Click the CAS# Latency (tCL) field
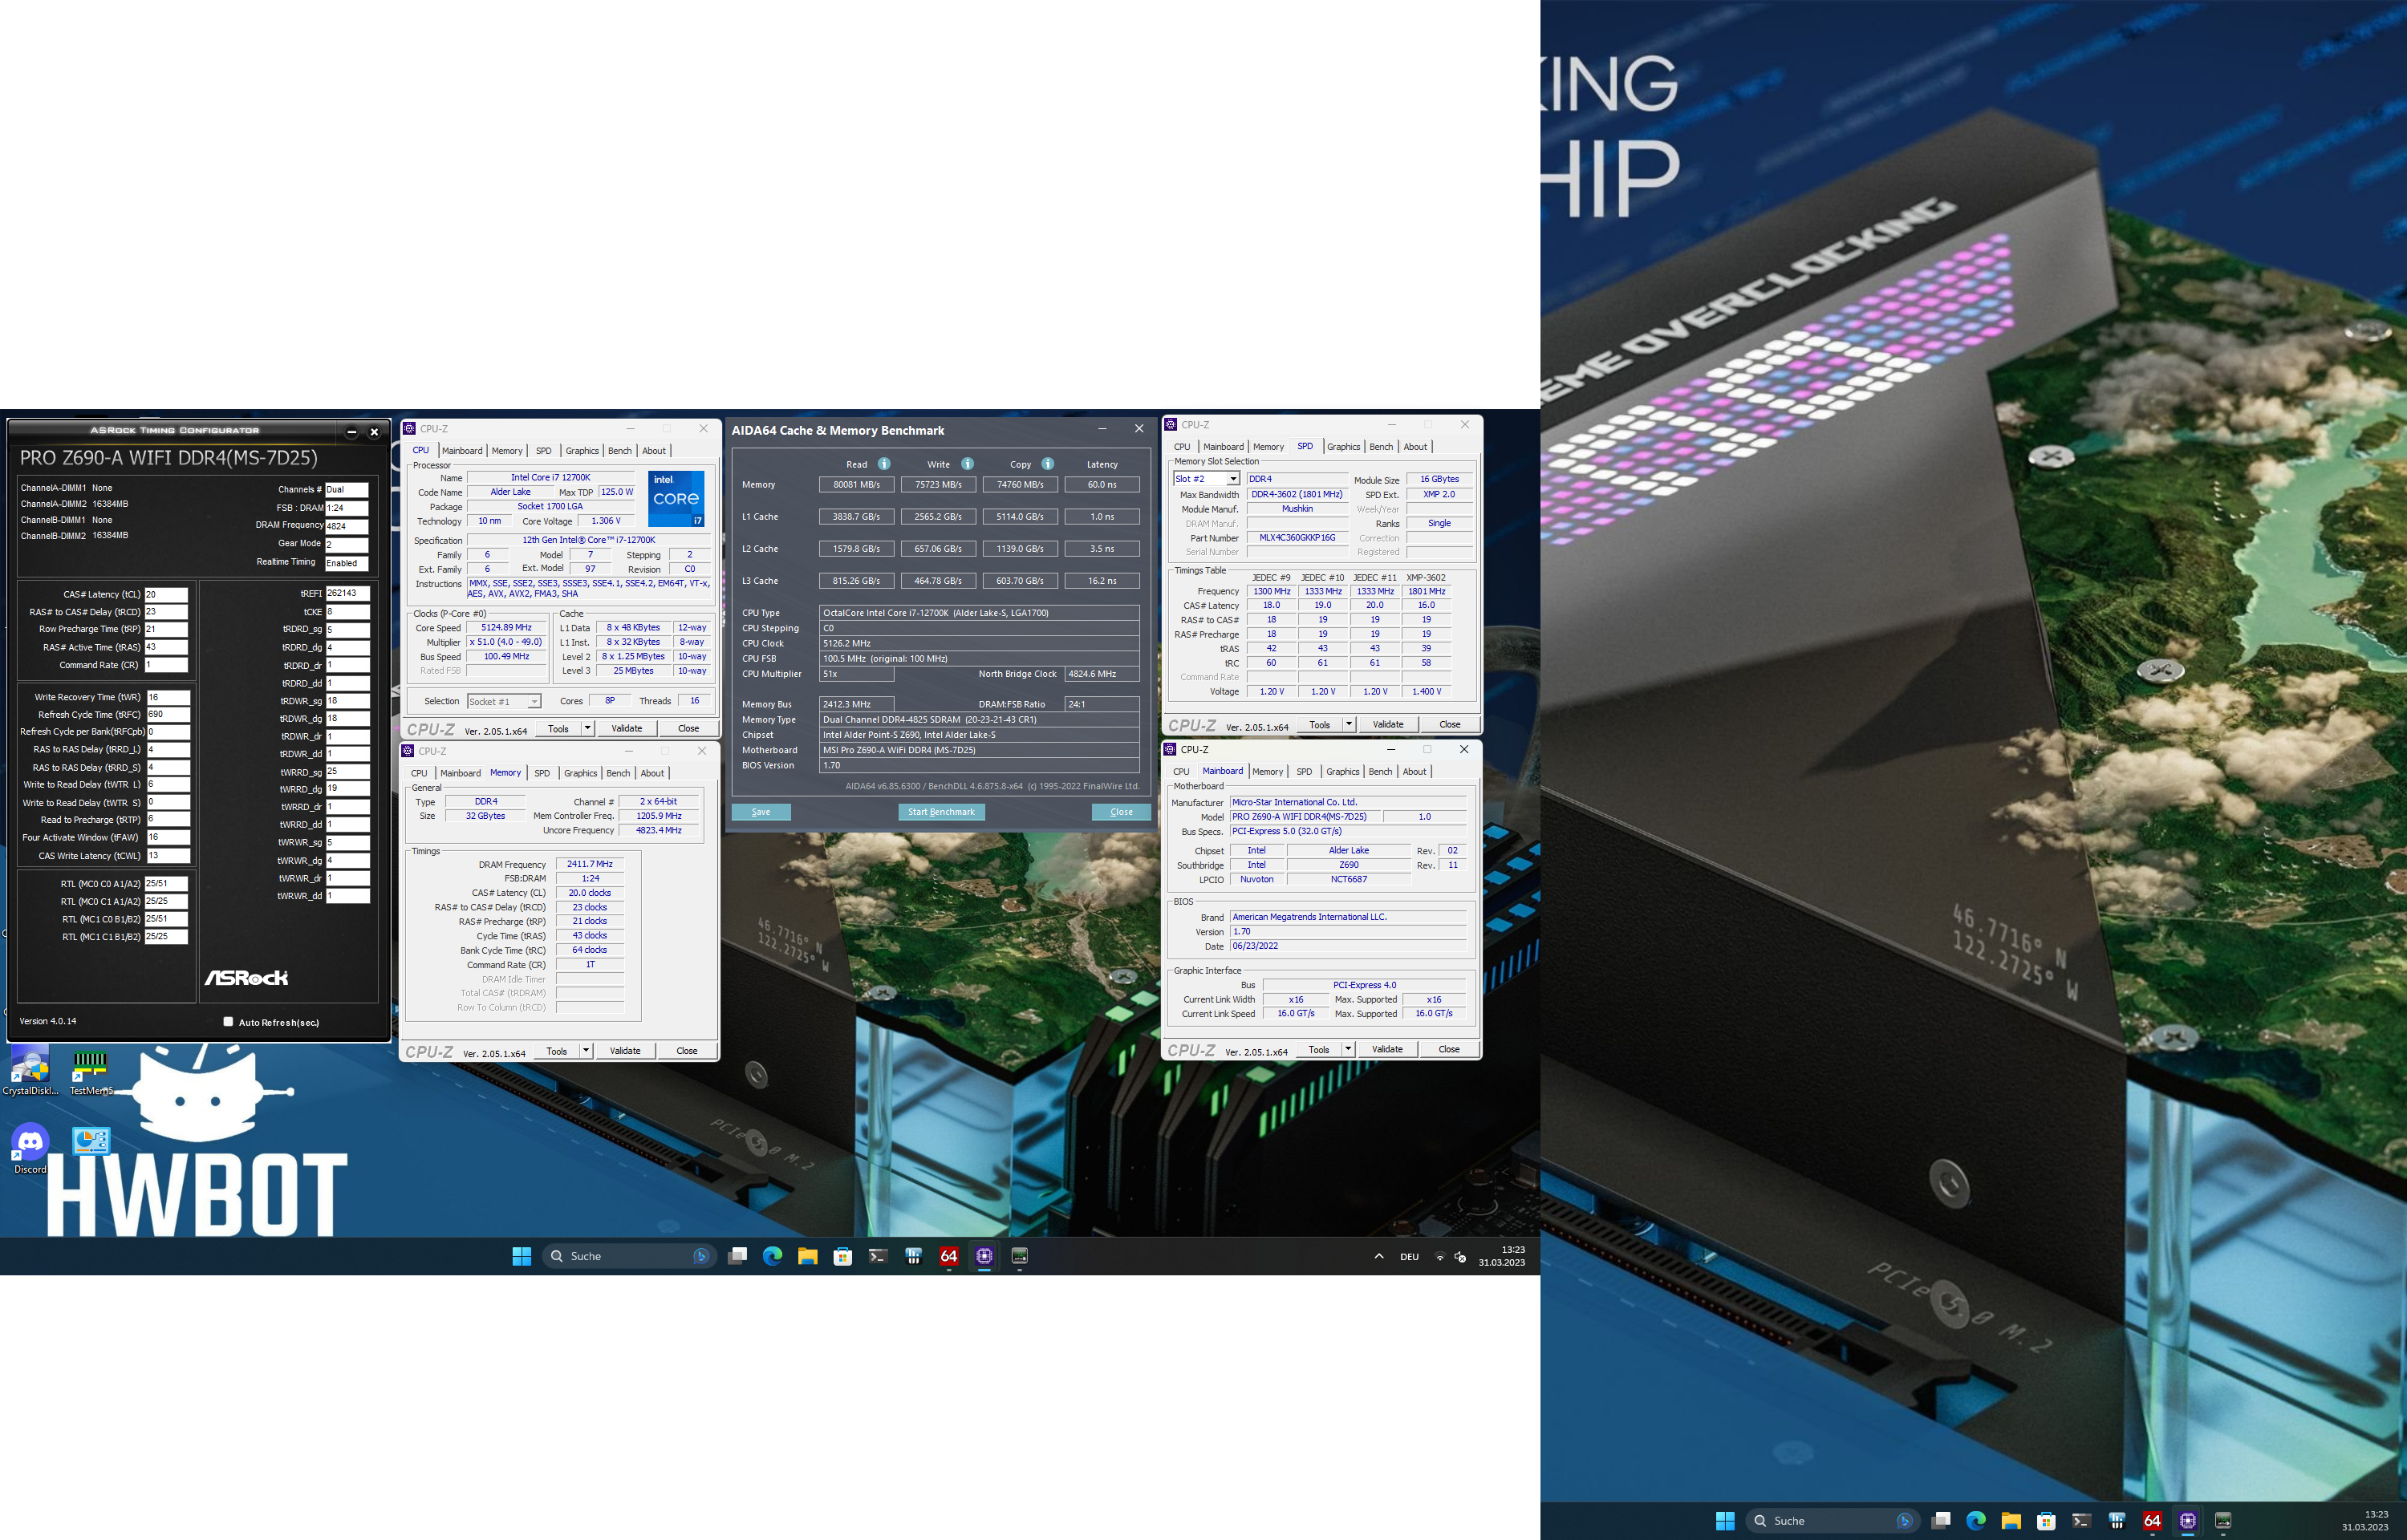Viewport: 2407px width, 1540px height. pos(166,594)
